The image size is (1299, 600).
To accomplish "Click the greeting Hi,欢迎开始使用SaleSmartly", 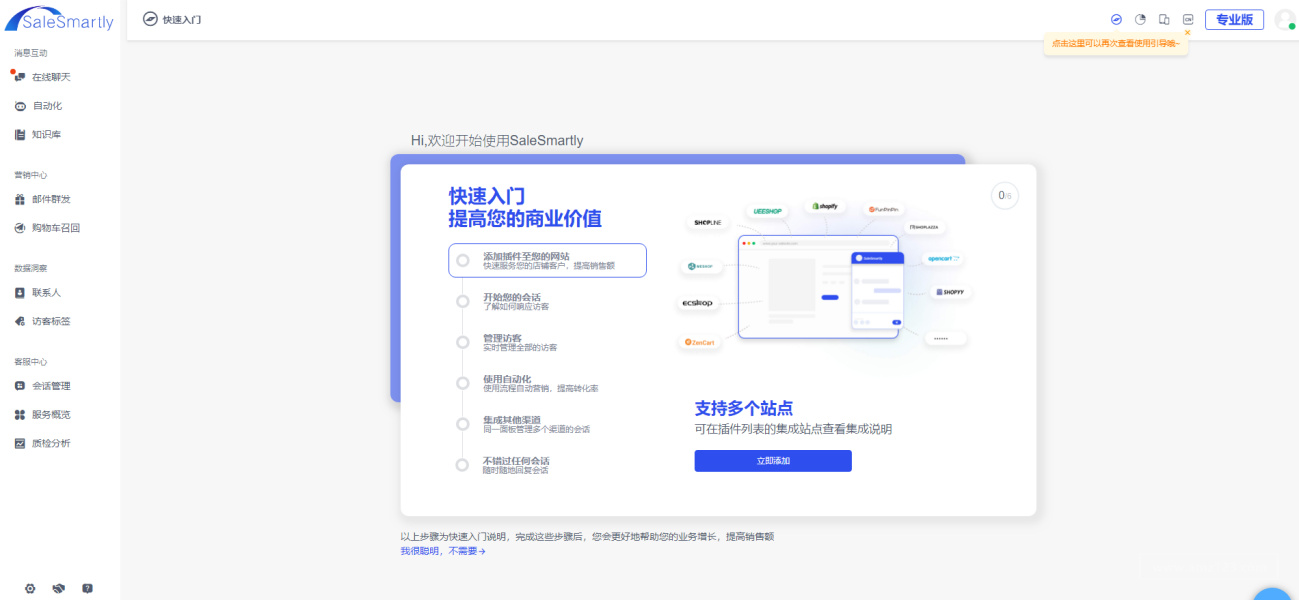I will pyautogui.click(x=497, y=140).
